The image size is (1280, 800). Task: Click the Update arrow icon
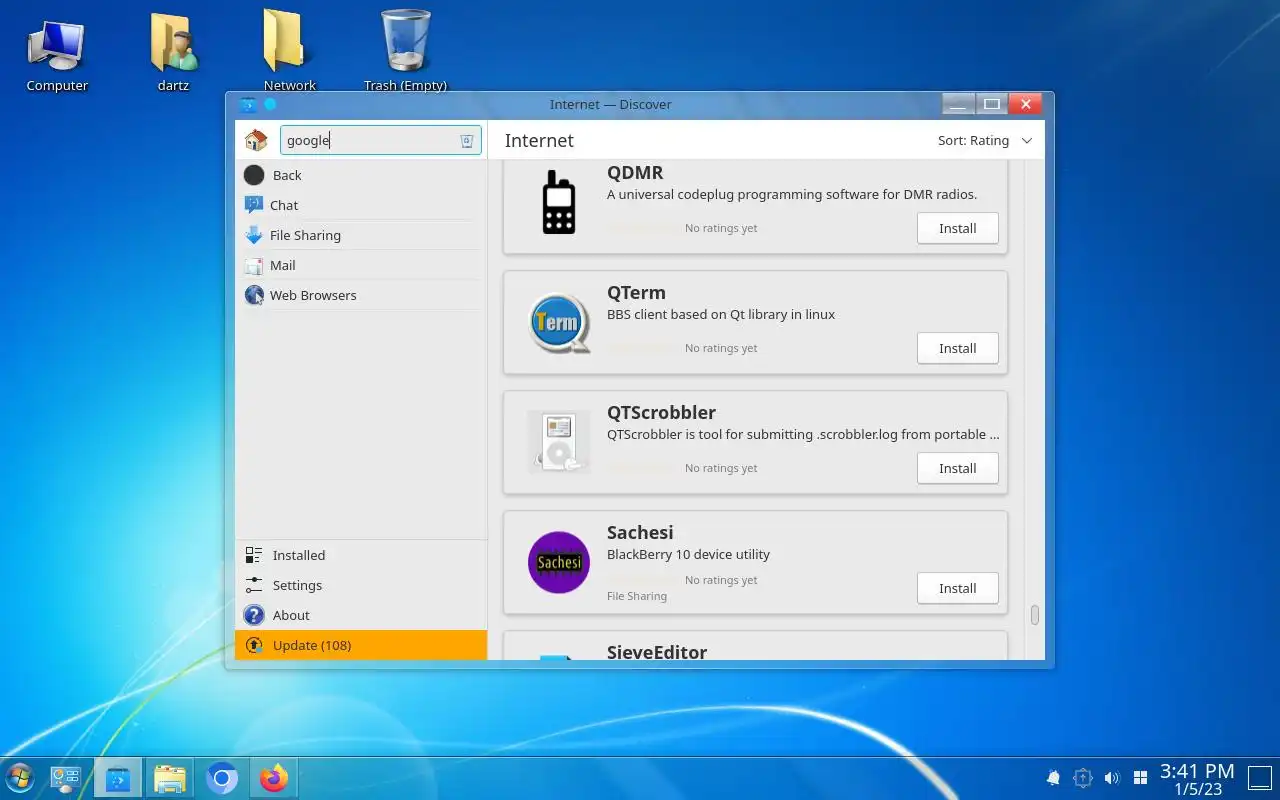254,645
